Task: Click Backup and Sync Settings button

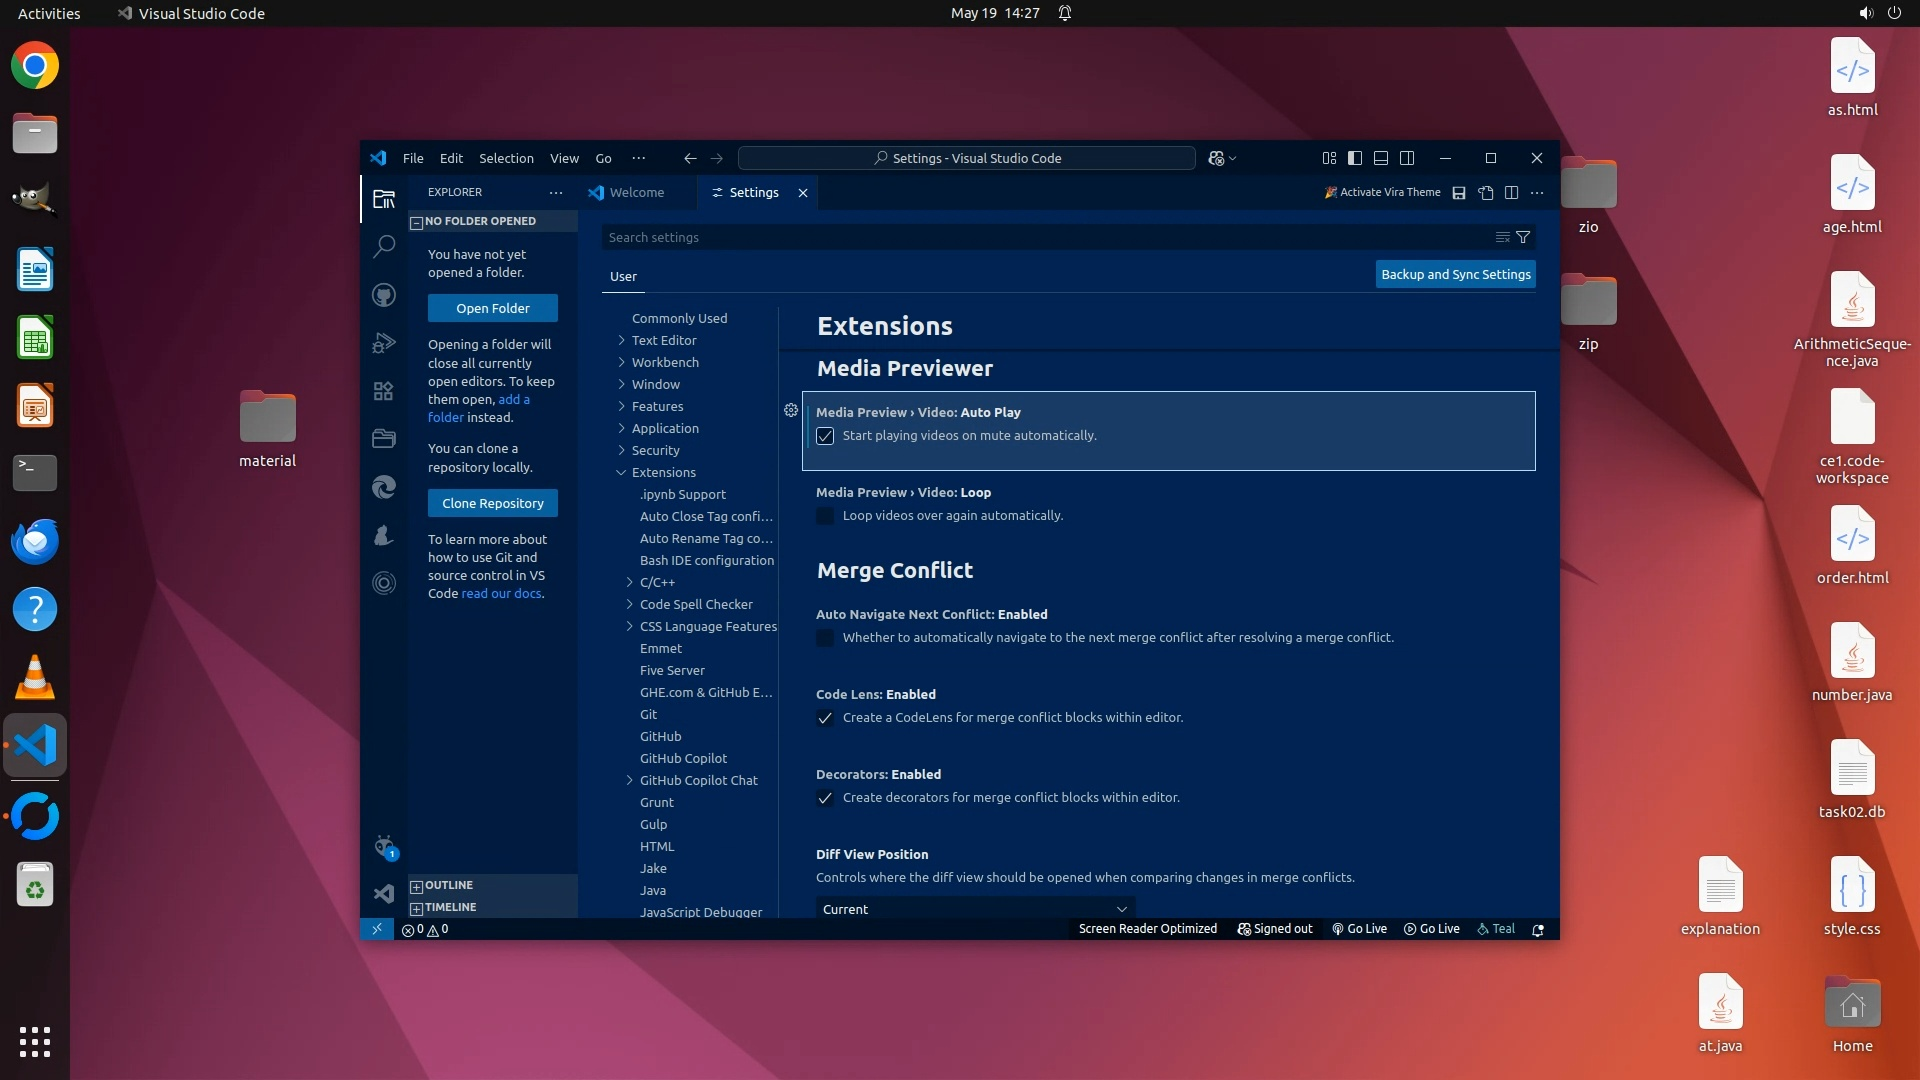Action: [x=1455, y=275]
